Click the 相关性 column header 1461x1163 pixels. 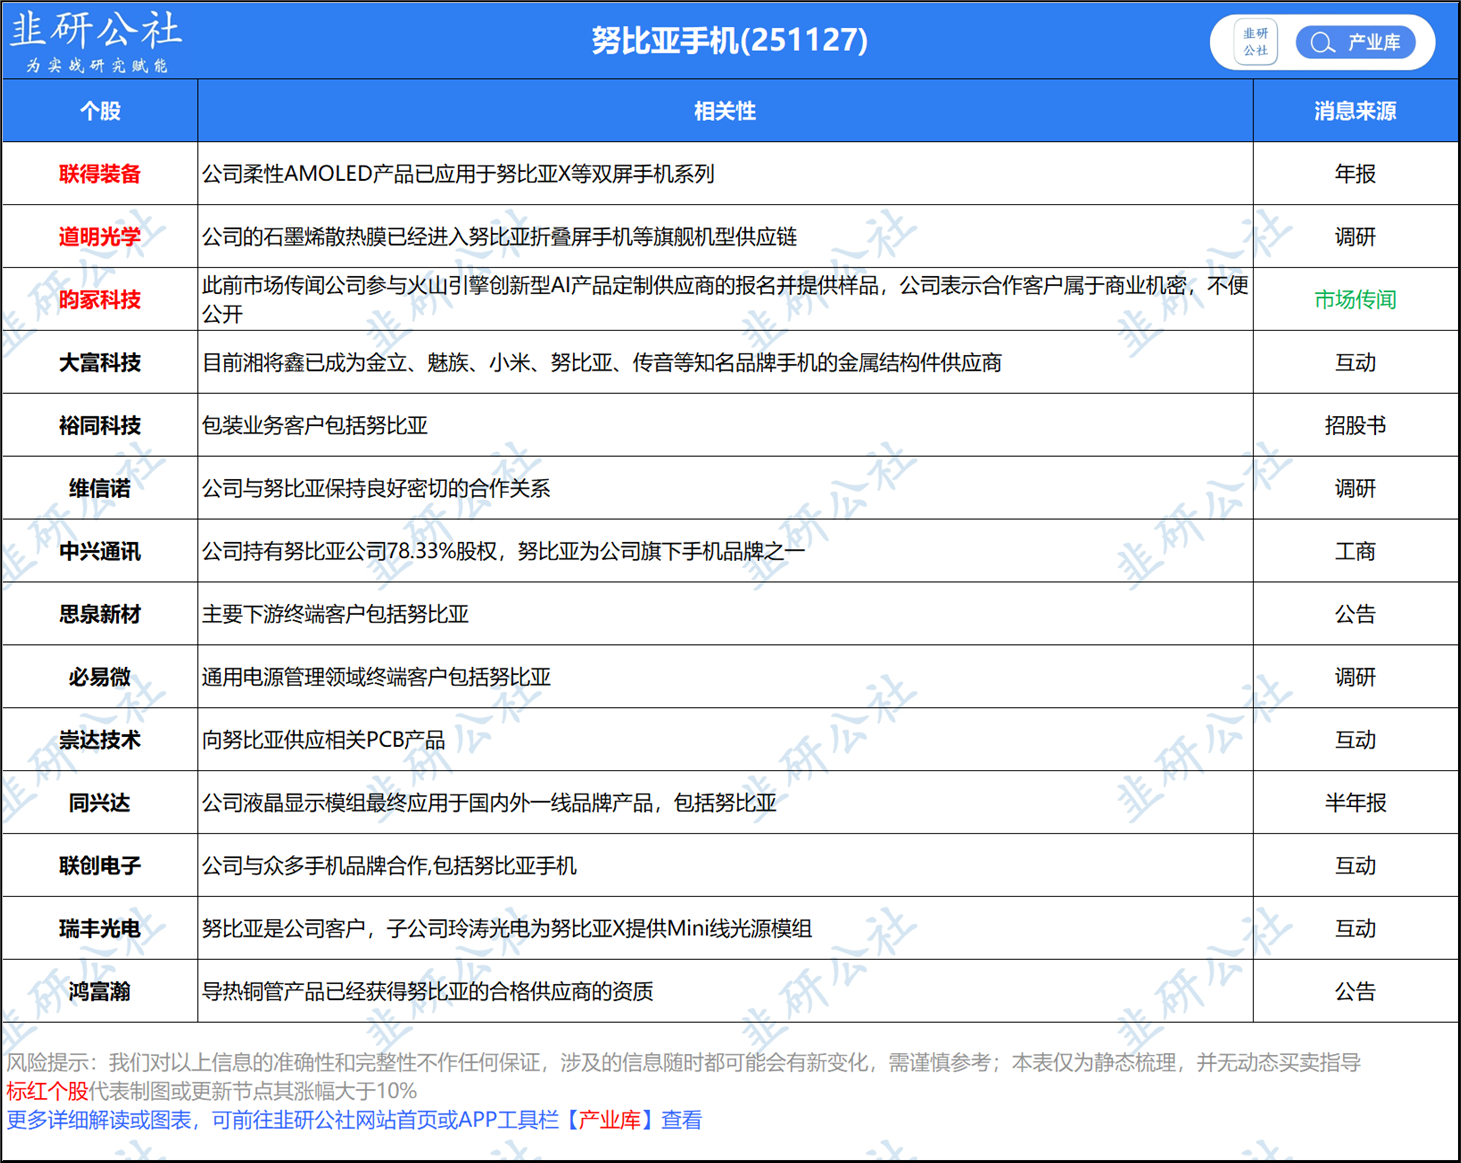click(x=725, y=111)
